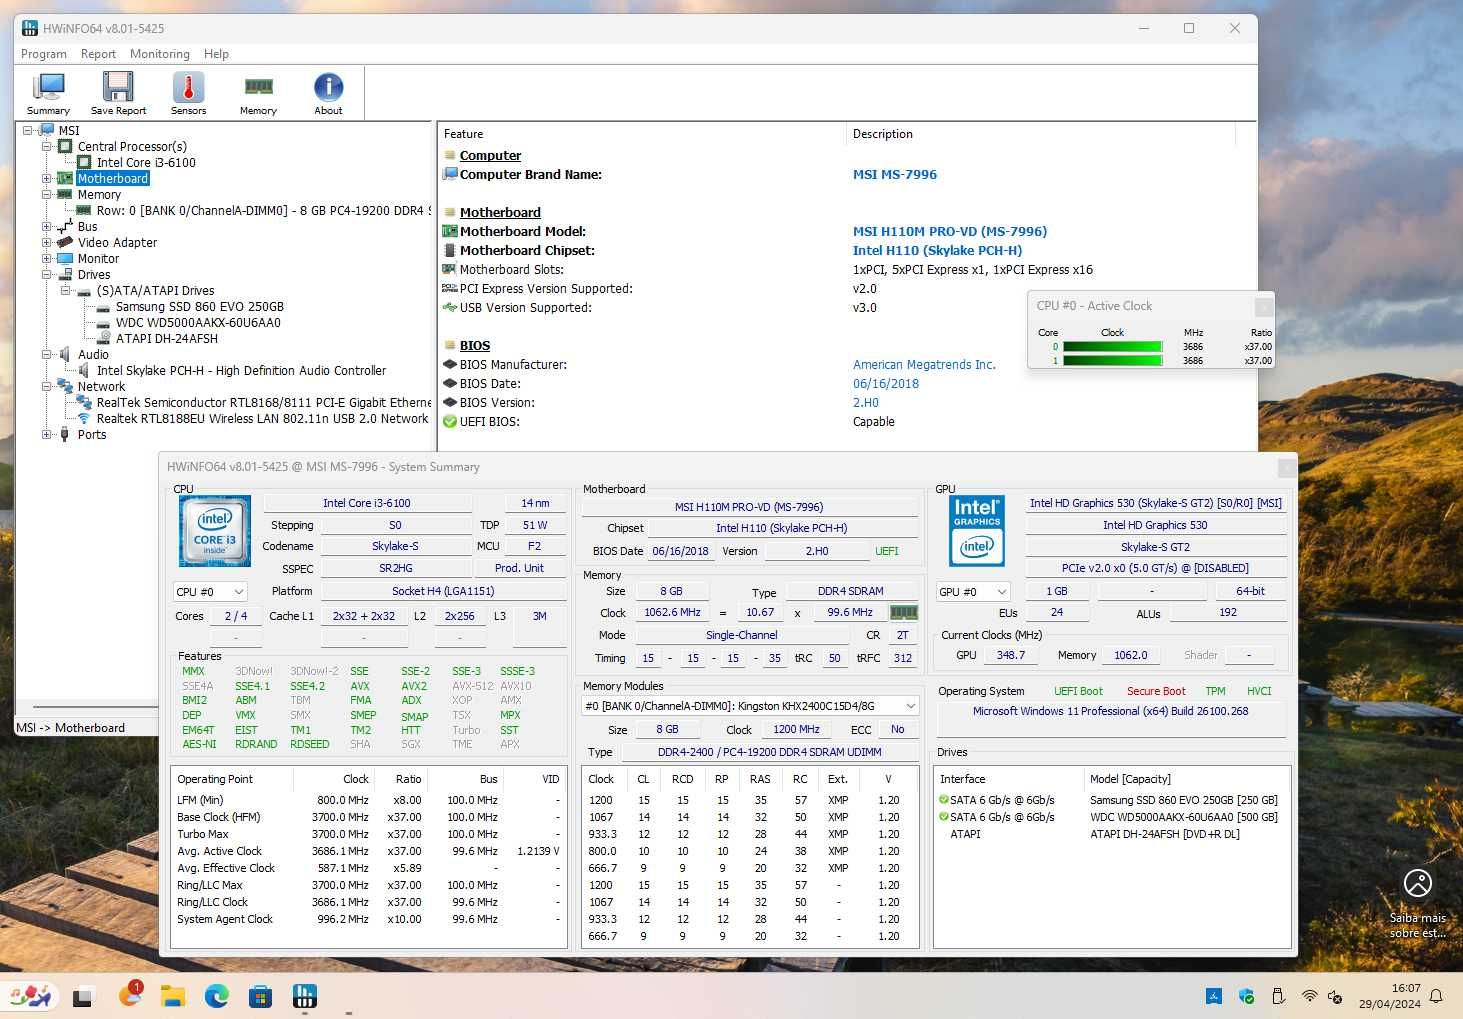The height and width of the screenshot is (1019, 1463).
Task: Click the USB Version Supported icon
Action: 450,307
